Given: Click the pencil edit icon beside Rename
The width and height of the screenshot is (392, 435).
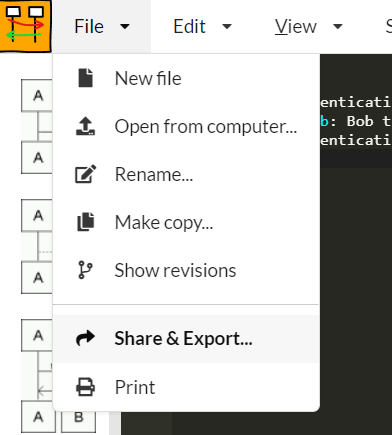Looking at the screenshot, I should click(86, 174).
